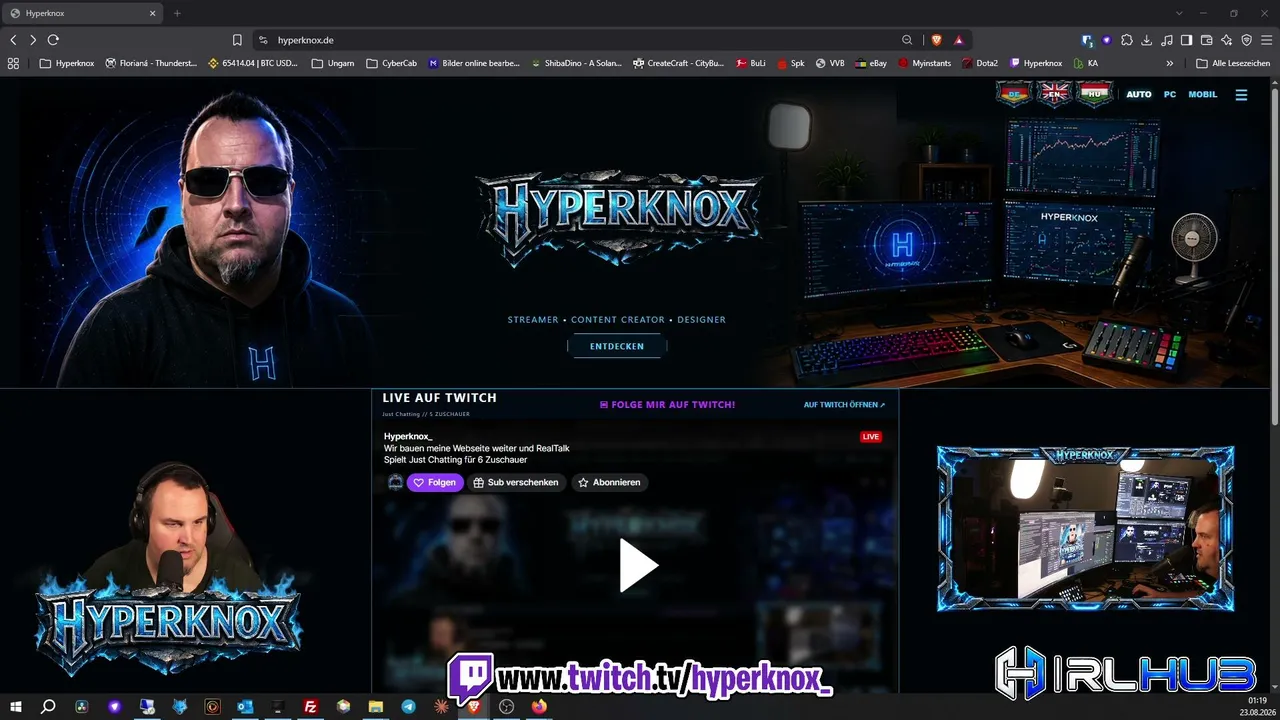Go forward in browser history
1280x720 pixels.
pyautogui.click(x=33, y=40)
